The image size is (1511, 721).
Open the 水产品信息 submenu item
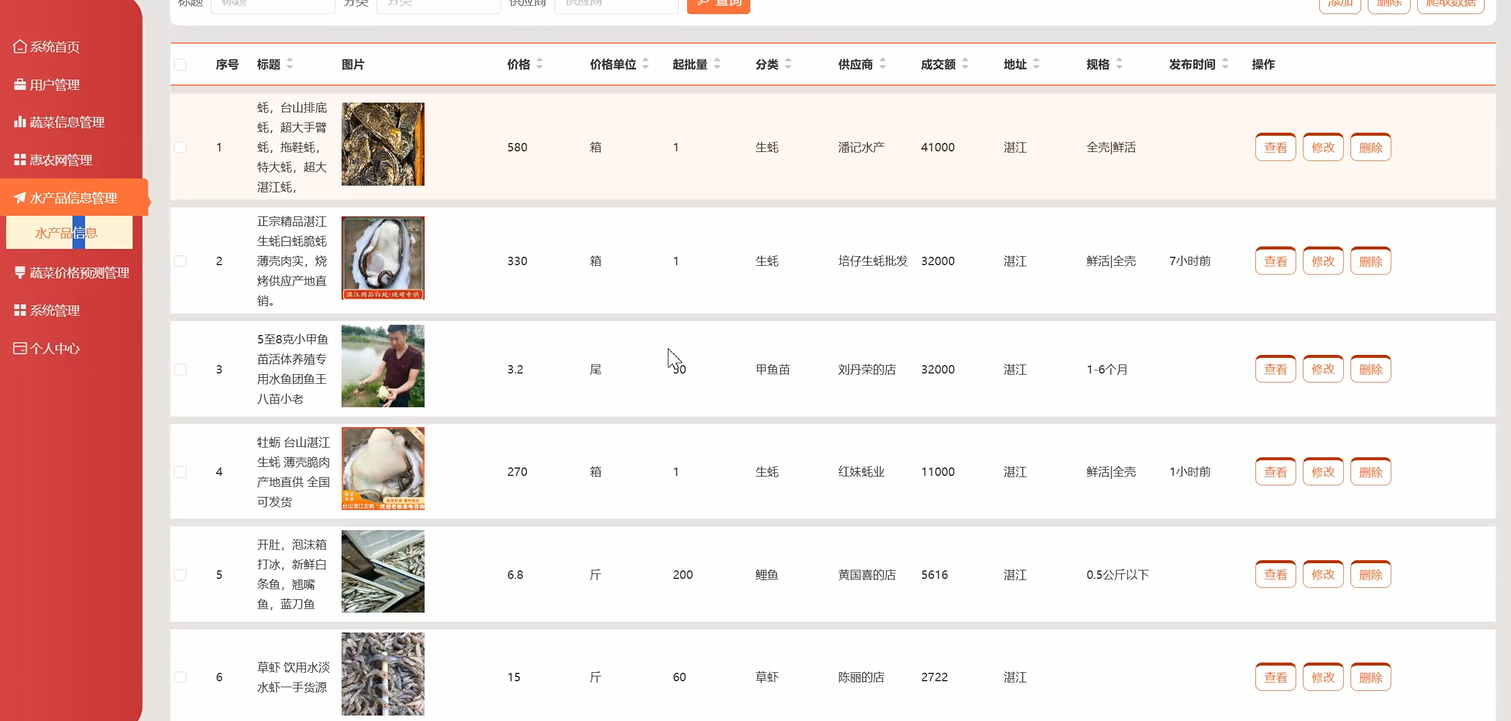(x=69, y=233)
